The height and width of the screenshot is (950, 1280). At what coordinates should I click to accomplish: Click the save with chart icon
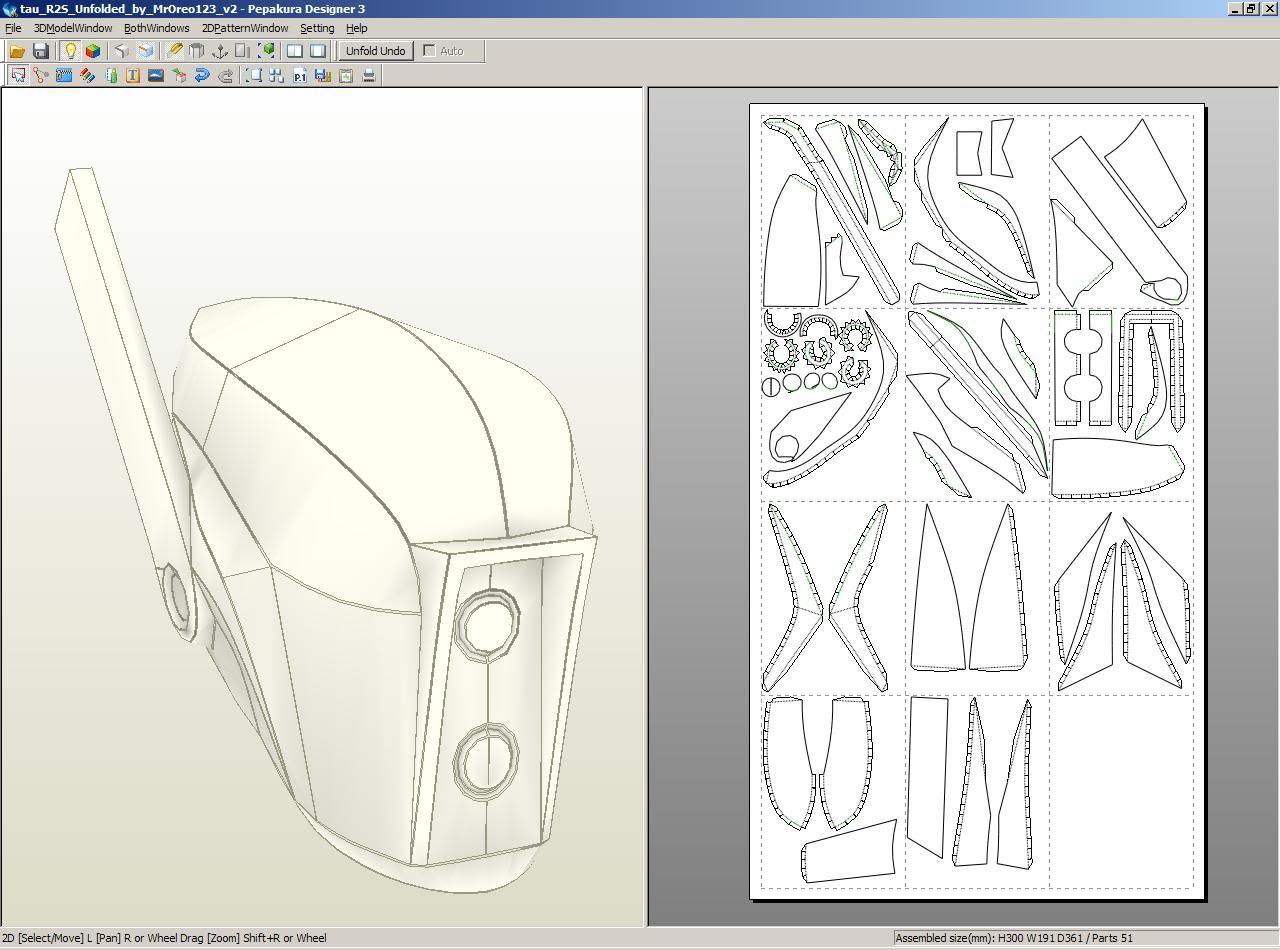point(323,75)
